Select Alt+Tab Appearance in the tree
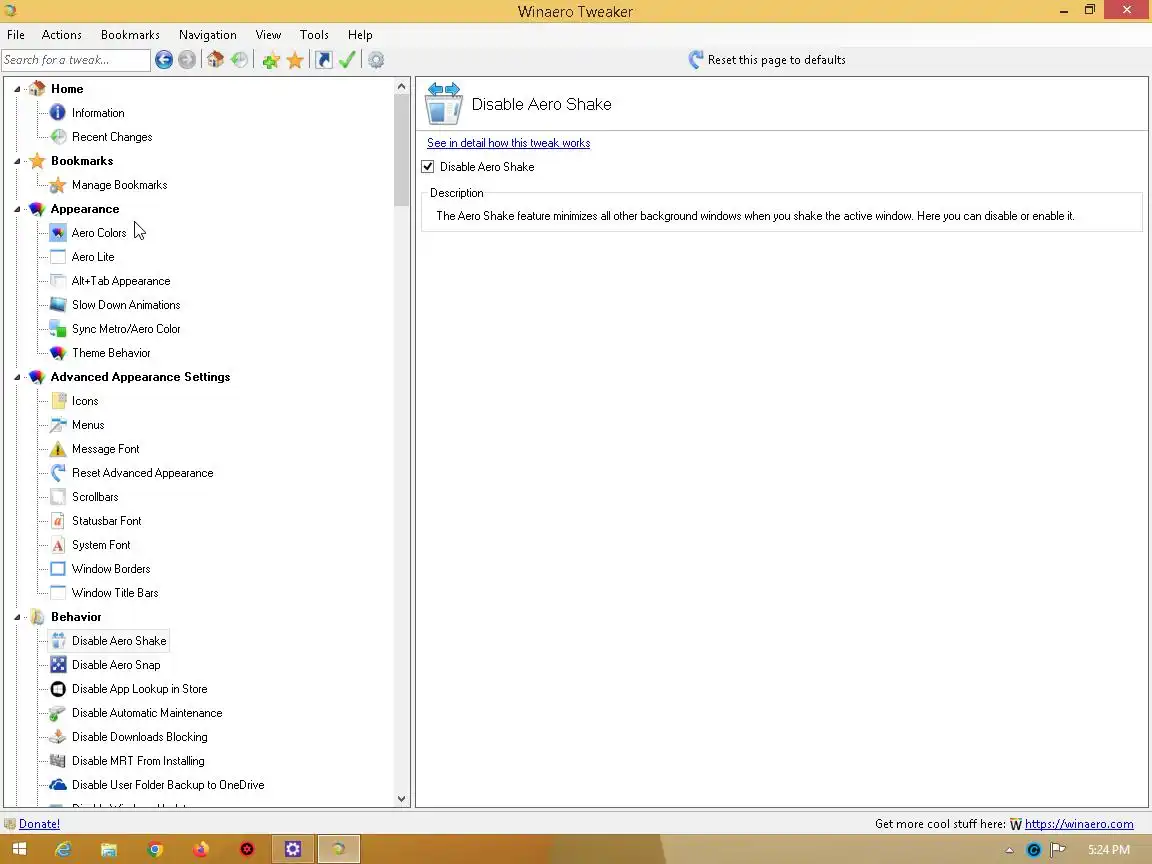 point(120,281)
